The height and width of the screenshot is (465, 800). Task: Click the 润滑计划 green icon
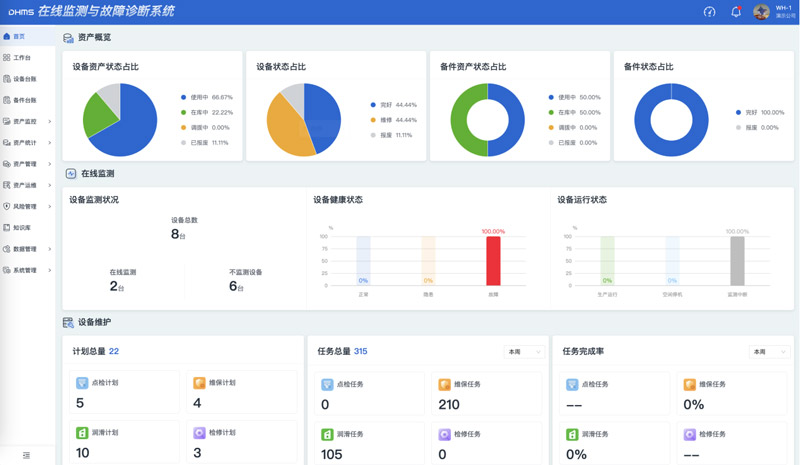[x=82, y=434]
